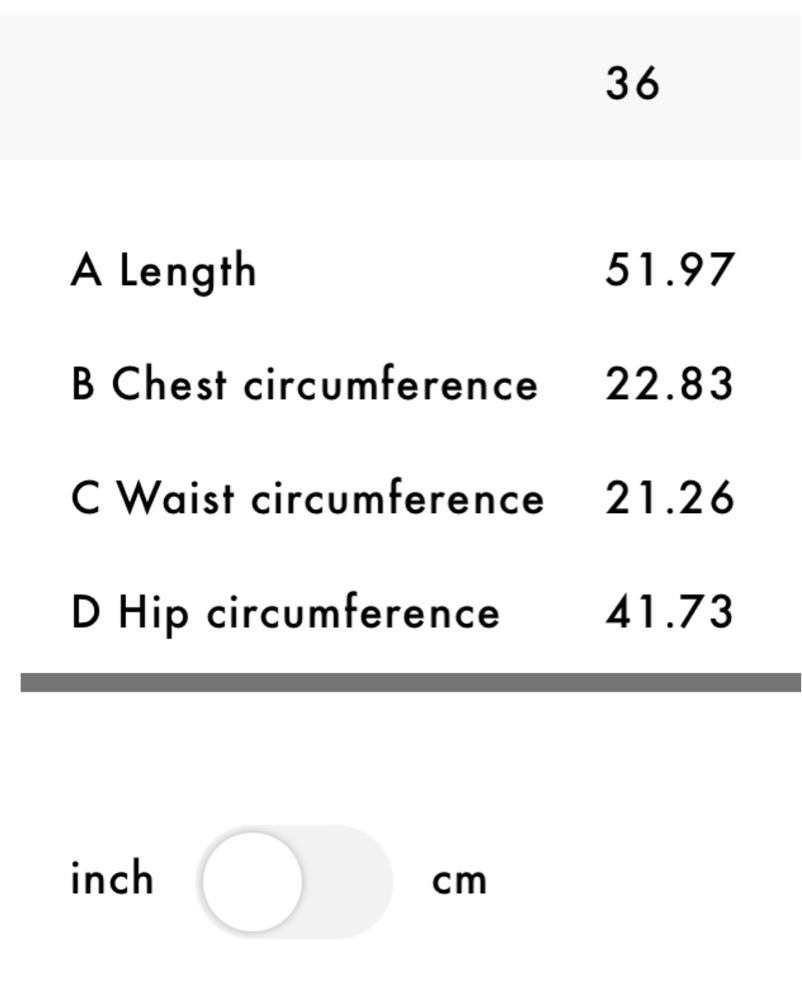Viewport: 802px width, 1000px height.
Task: Select the inch unit label
Action: point(112,878)
